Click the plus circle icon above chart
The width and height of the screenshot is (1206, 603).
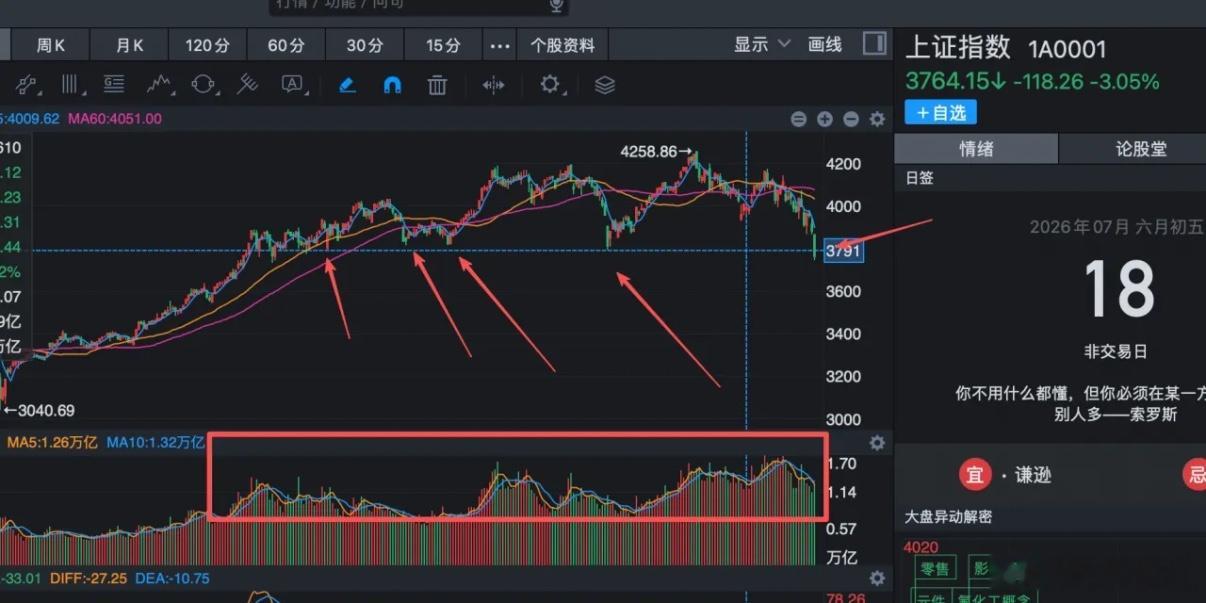tap(825, 119)
